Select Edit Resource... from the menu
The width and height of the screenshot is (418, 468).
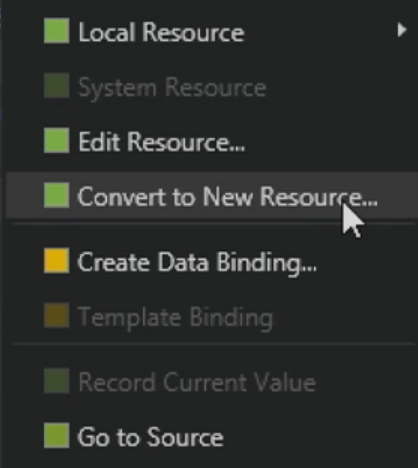(162, 142)
